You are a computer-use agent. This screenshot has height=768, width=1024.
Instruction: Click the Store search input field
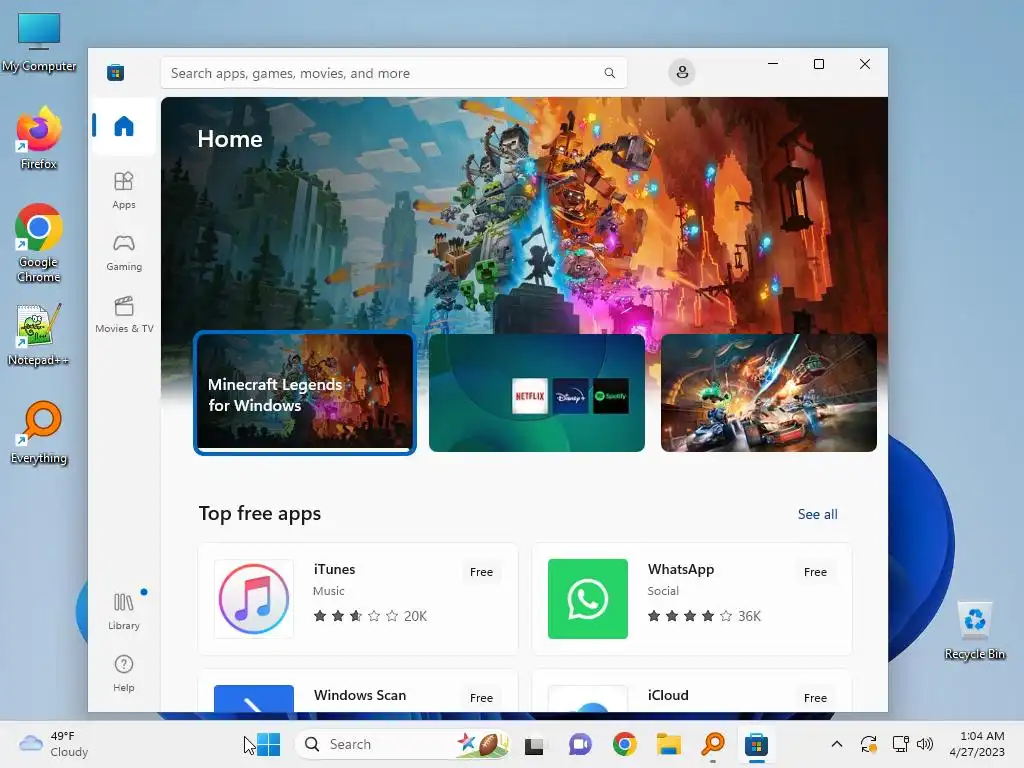(x=393, y=73)
